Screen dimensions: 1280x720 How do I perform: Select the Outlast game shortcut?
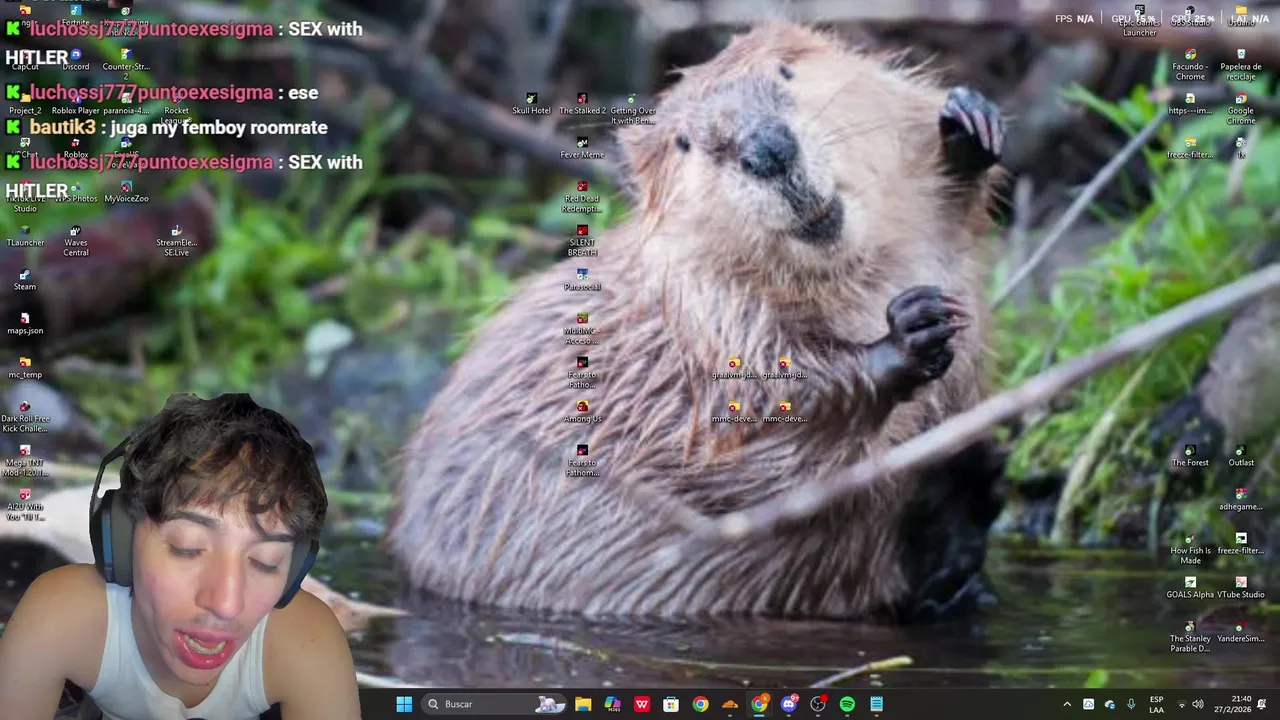1241,456
